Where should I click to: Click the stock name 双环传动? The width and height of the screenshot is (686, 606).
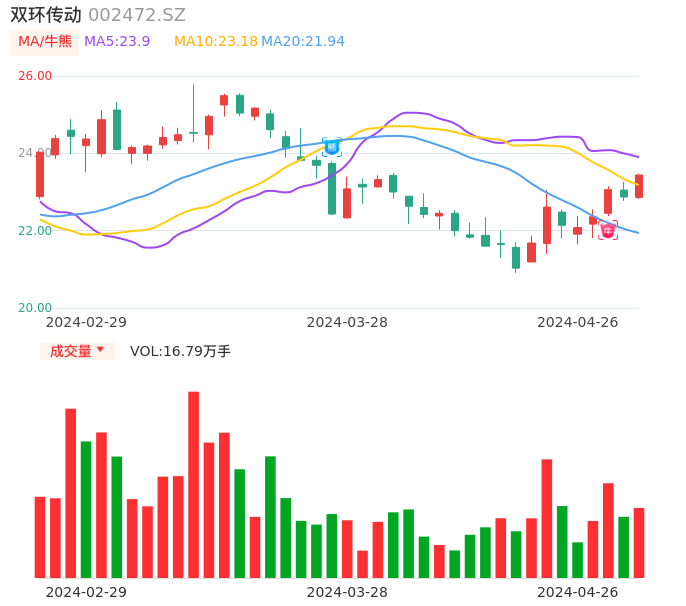(46, 15)
